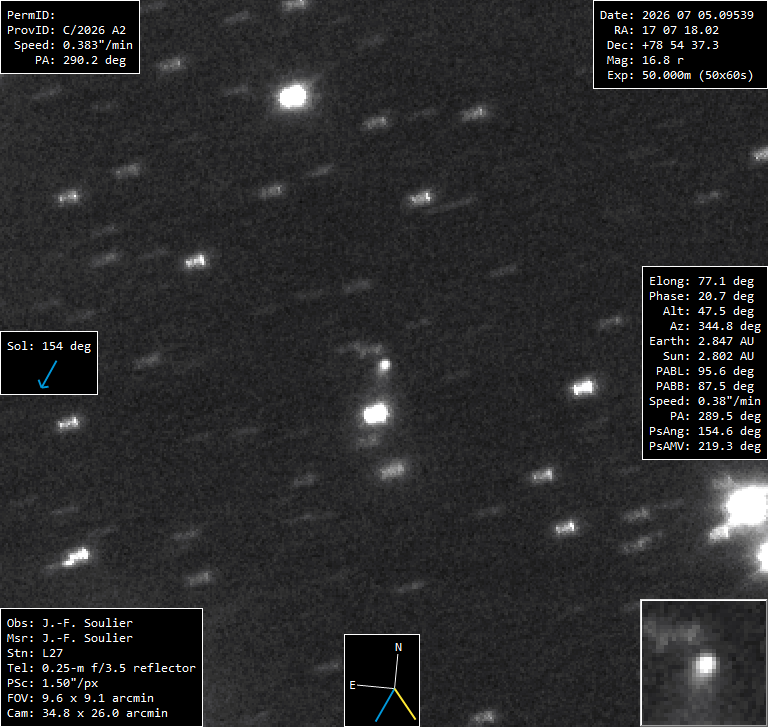768x727 pixels.
Task: Click the yellow line in the compass
Action: pos(406,704)
